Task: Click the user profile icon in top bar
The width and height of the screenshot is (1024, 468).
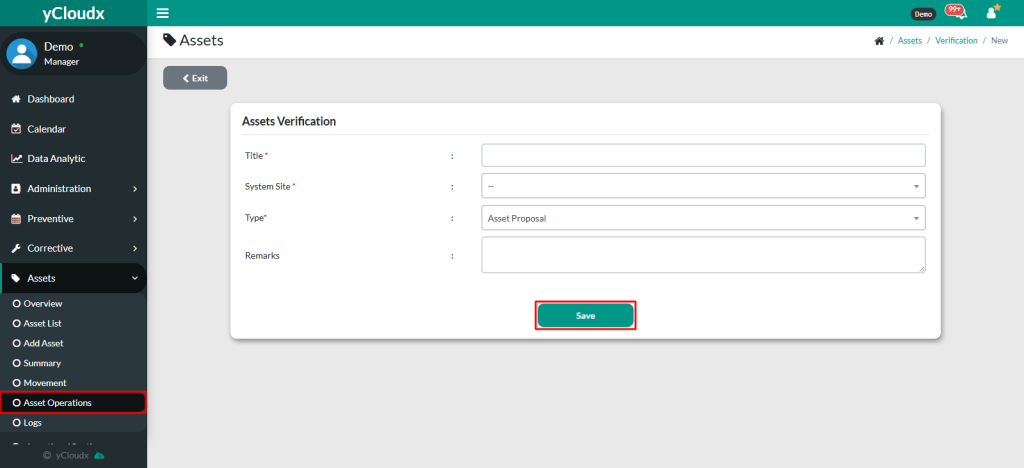Action: pyautogui.click(x=992, y=13)
